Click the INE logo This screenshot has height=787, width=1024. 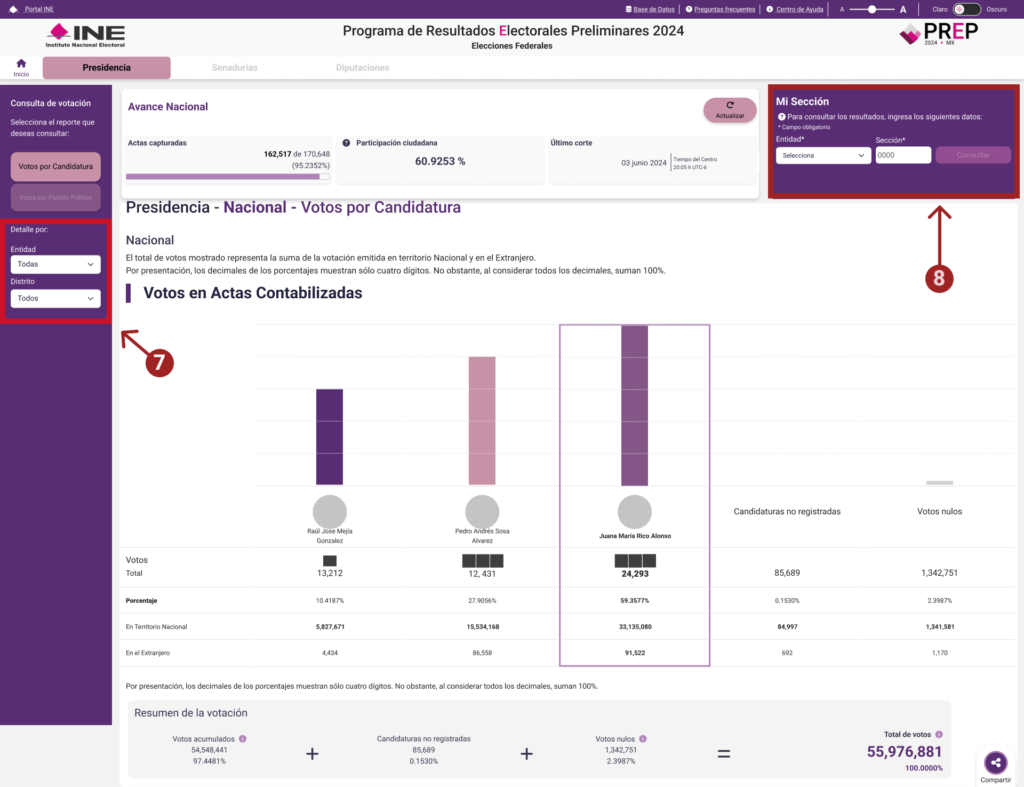(85, 36)
